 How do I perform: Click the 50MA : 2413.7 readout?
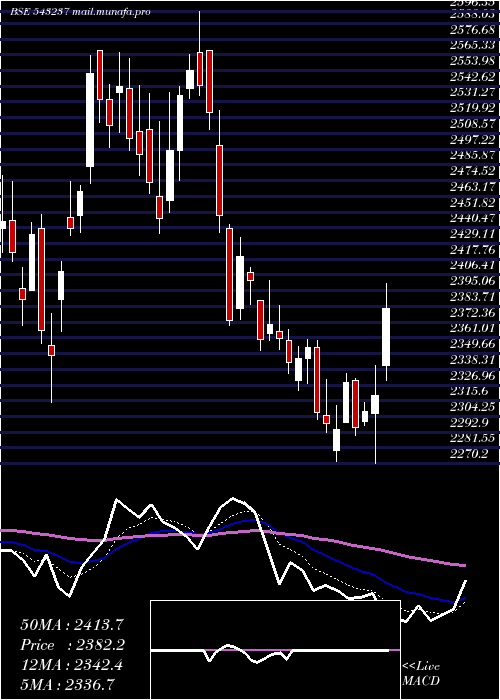[72, 625]
